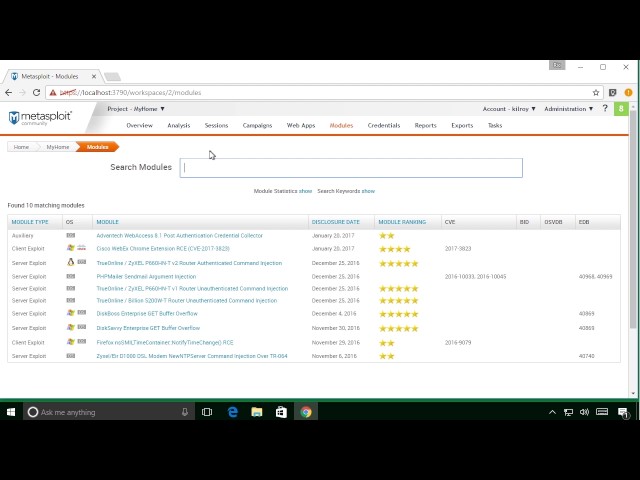Click the orange alert icon in Chrome toolbar
This screenshot has width=640, height=480.
[628, 93]
